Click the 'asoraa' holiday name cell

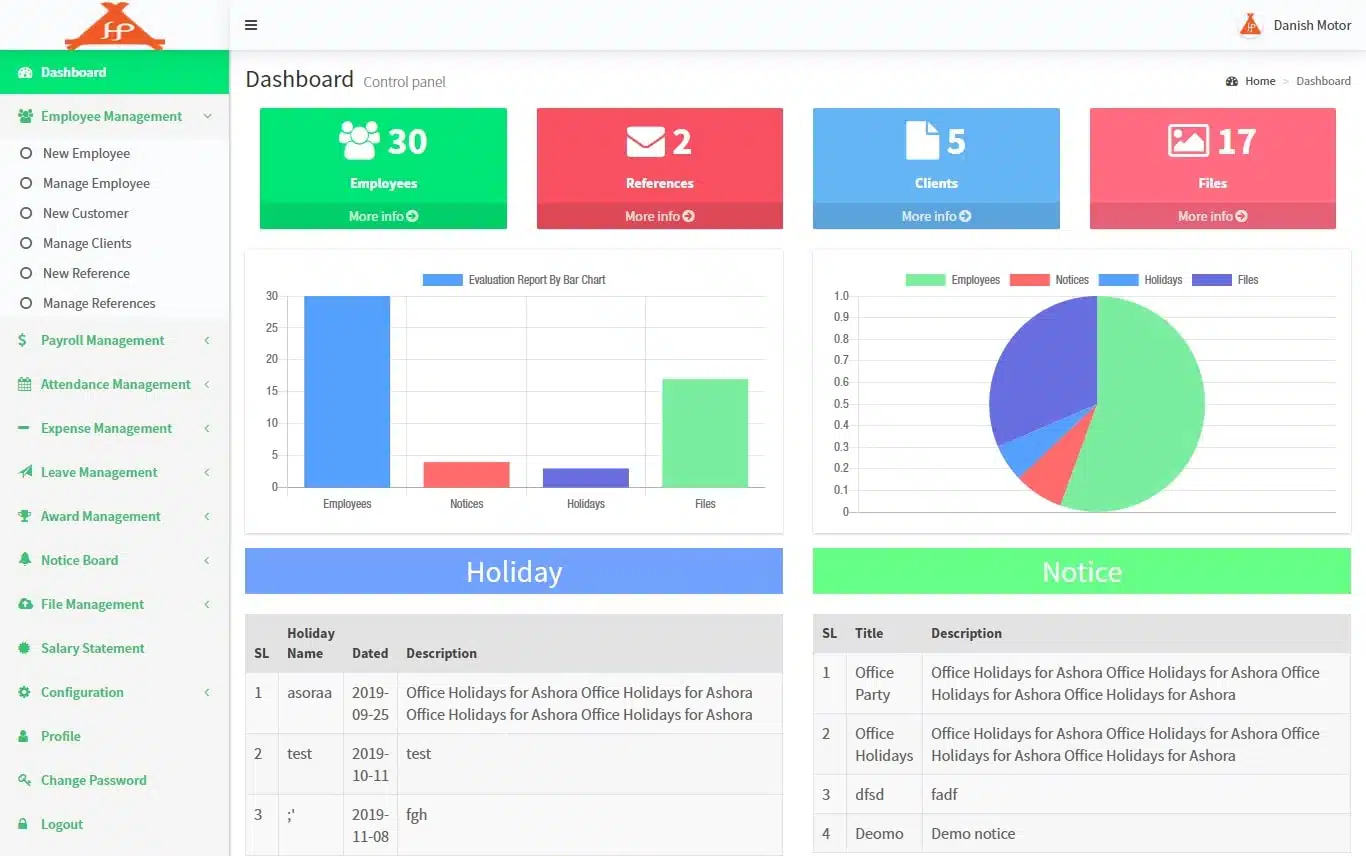coord(310,703)
